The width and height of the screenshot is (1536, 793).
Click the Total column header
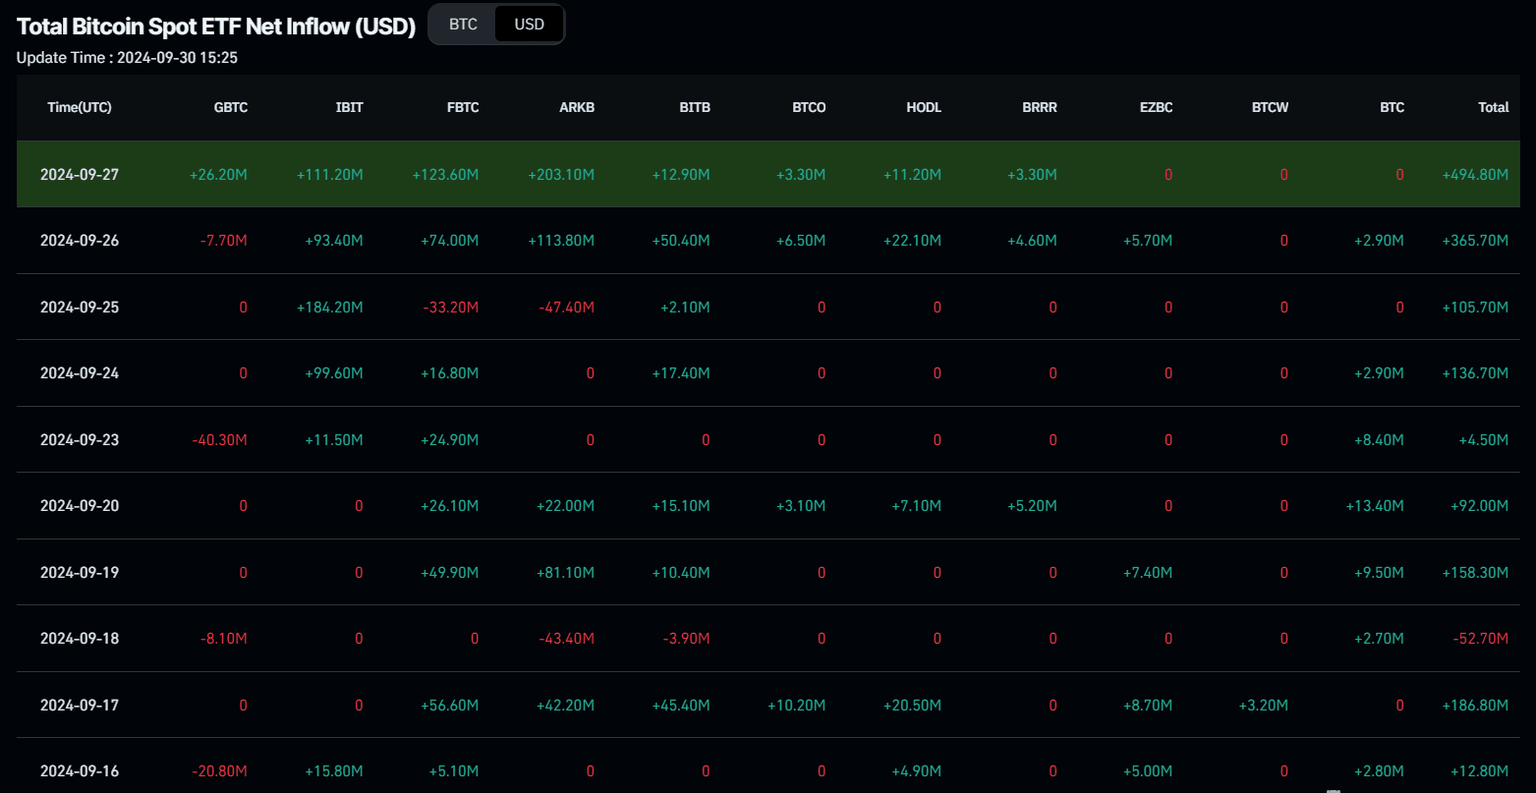click(1493, 107)
